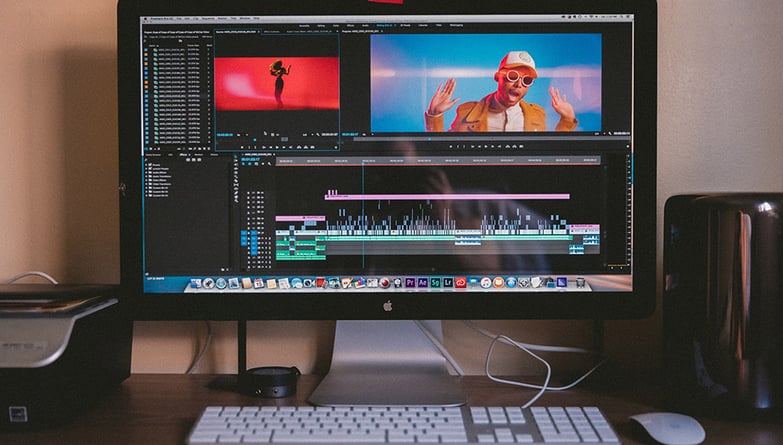Open Source monitor settings wrench
783x445 pixels.
tap(318, 135)
